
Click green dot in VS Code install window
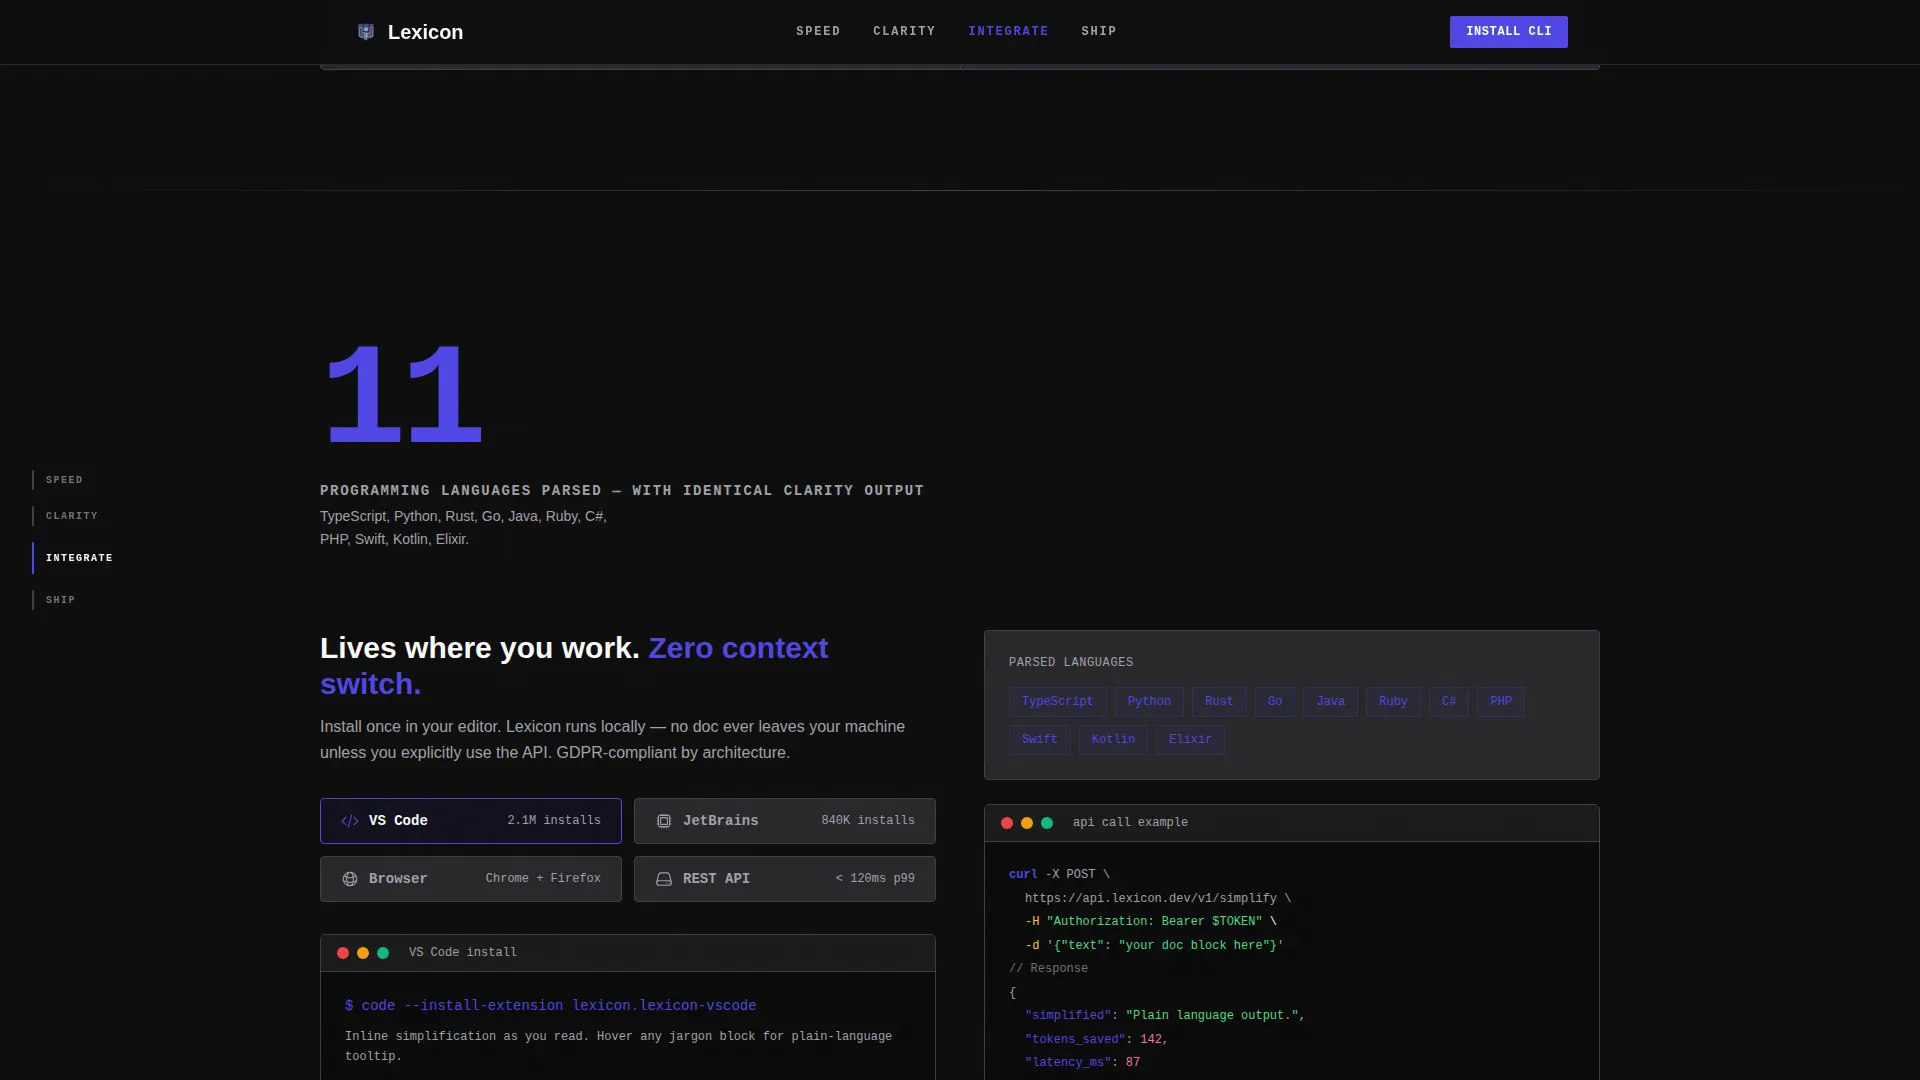point(383,953)
